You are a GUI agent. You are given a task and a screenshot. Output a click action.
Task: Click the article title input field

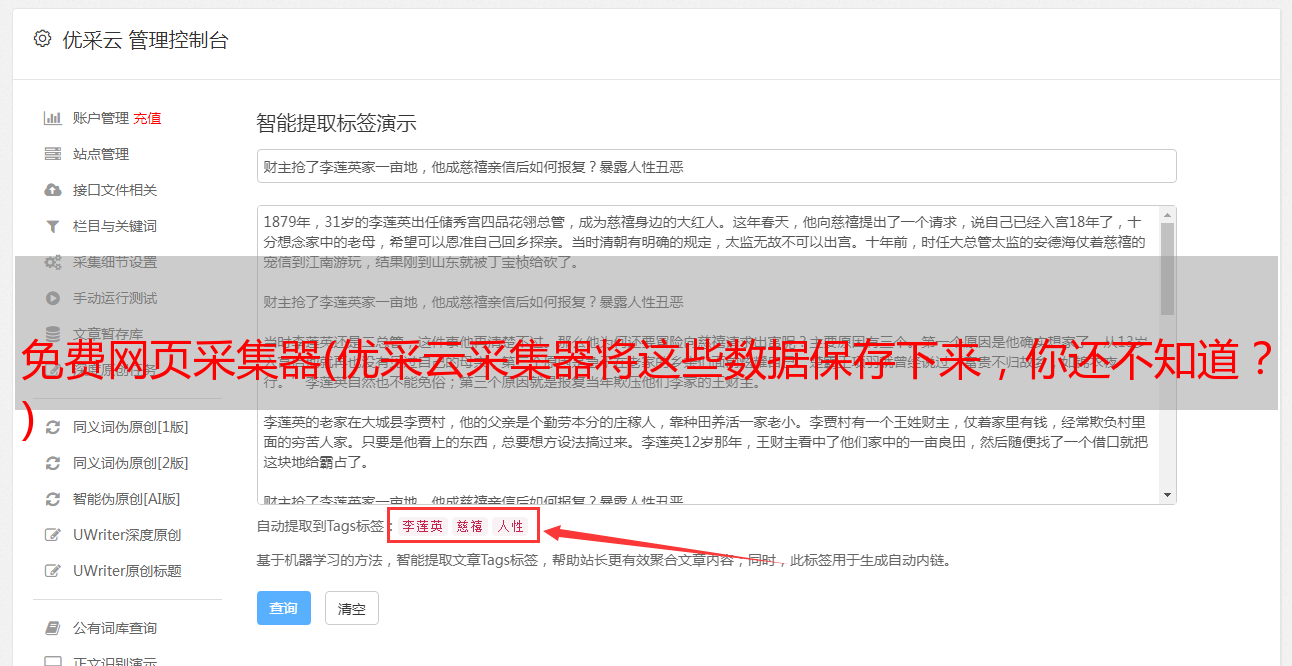(x=716, y=166)
